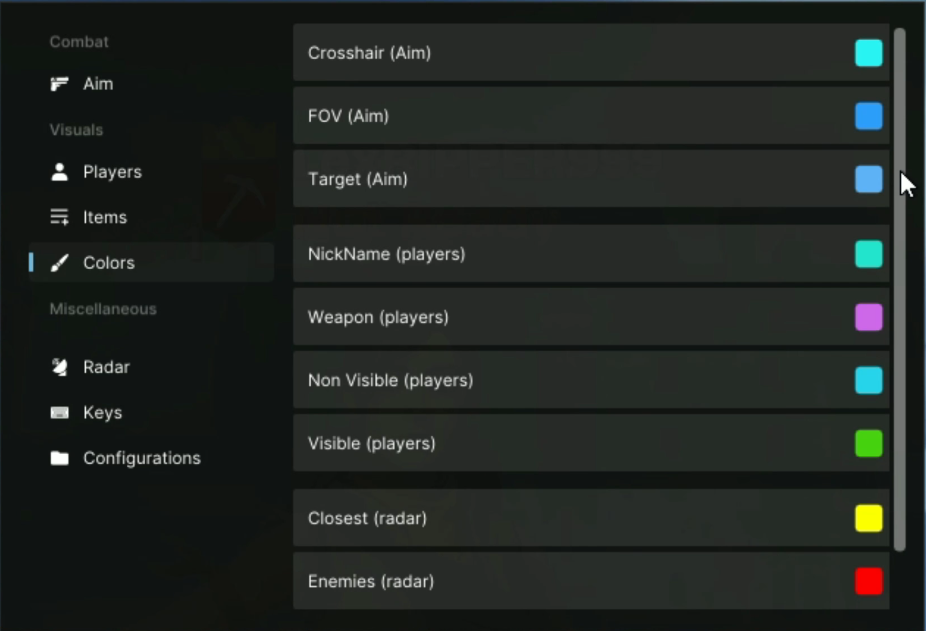Click the keyboard icon beside Keys
Viewport: 926px width, 631px height.
[60, 413]
